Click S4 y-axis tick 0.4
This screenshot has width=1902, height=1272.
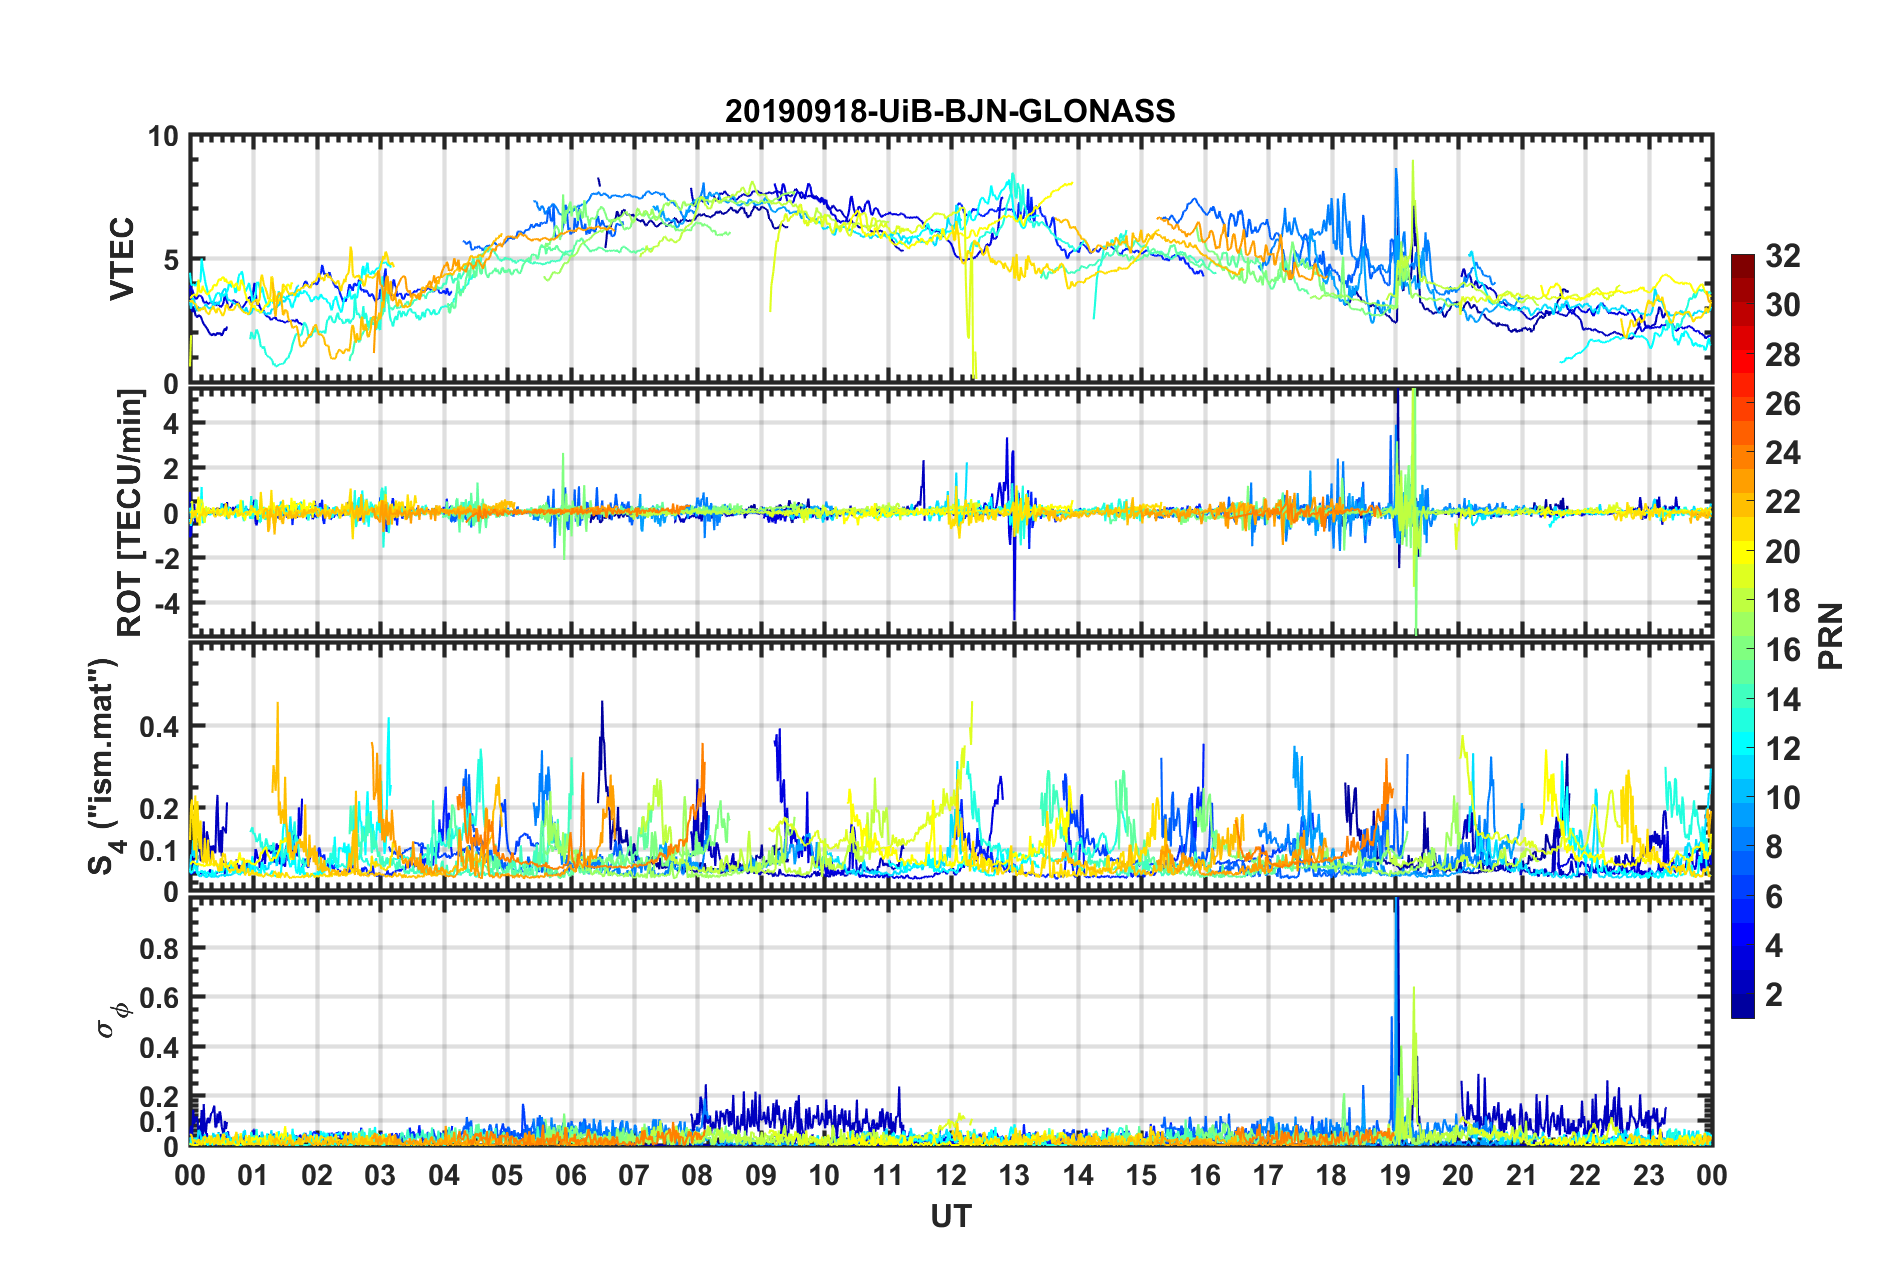coord(160,727)
